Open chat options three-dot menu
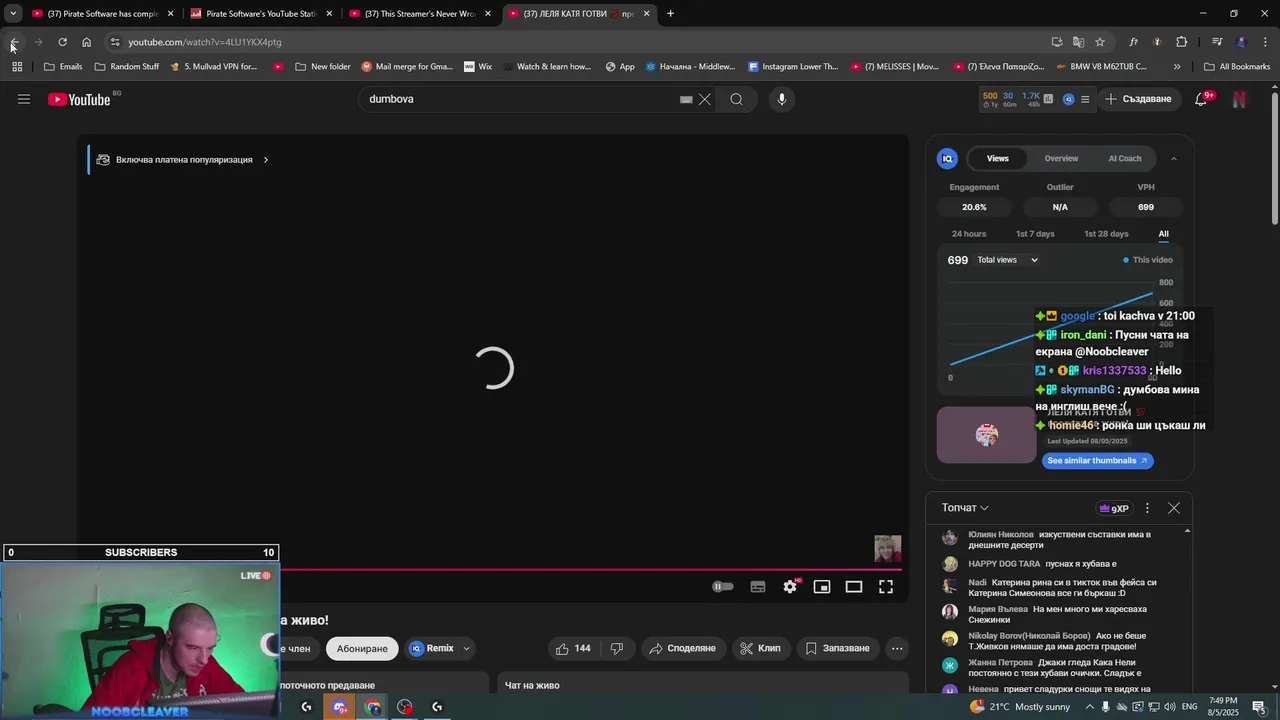1280x720 pixels. (1147, 508)
